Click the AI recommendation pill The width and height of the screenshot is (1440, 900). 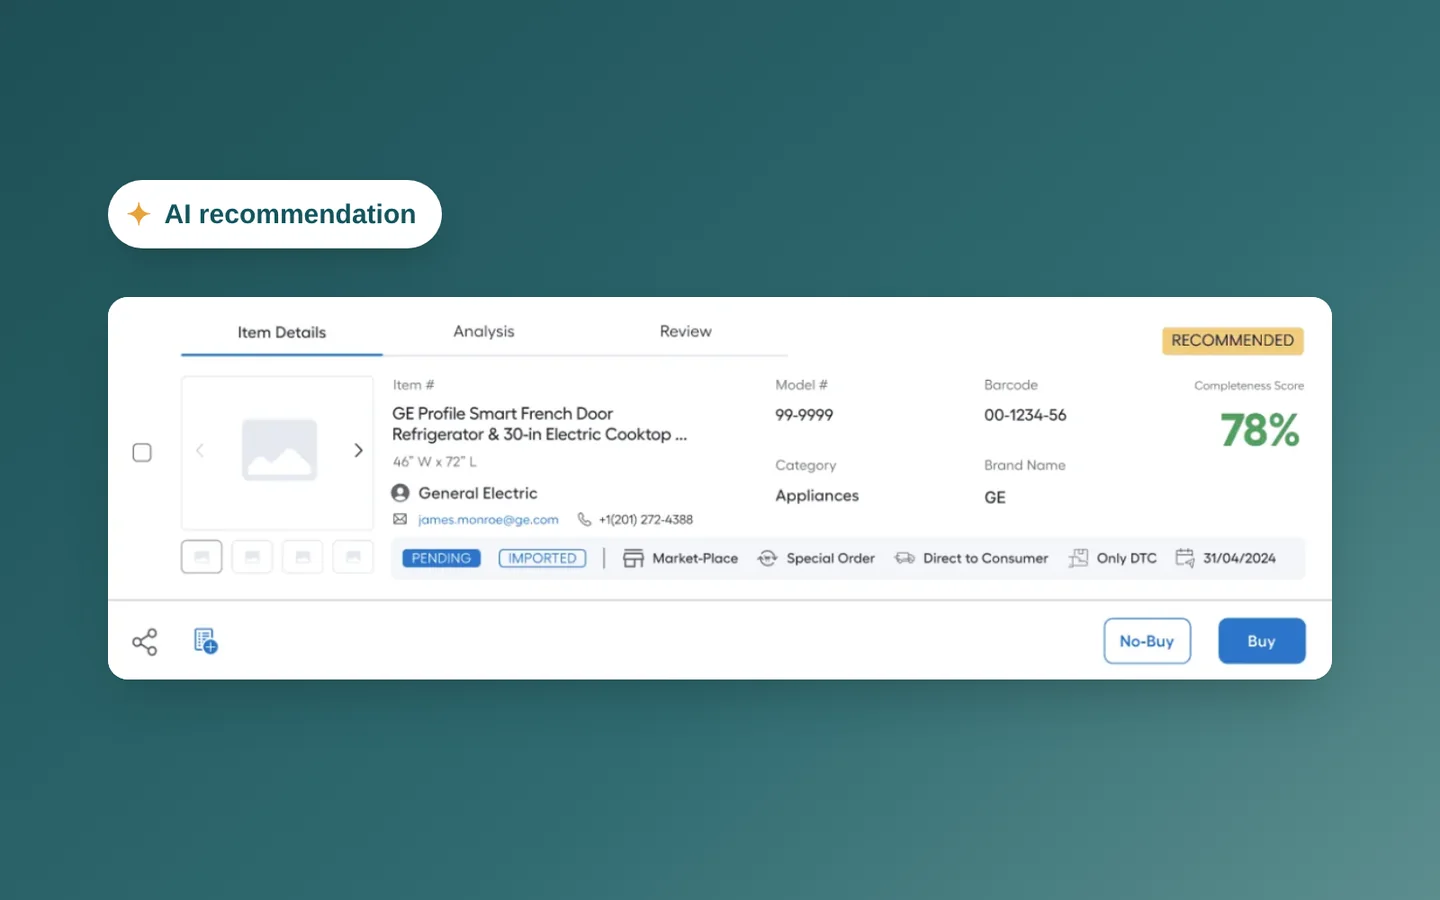pos(275,214)
